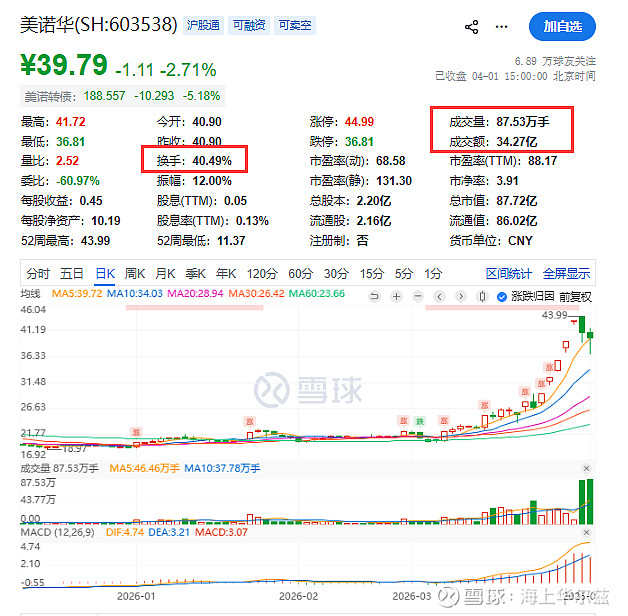
Task: Click the green 跌 marker on the chart
Action: [x=420, y=421]
